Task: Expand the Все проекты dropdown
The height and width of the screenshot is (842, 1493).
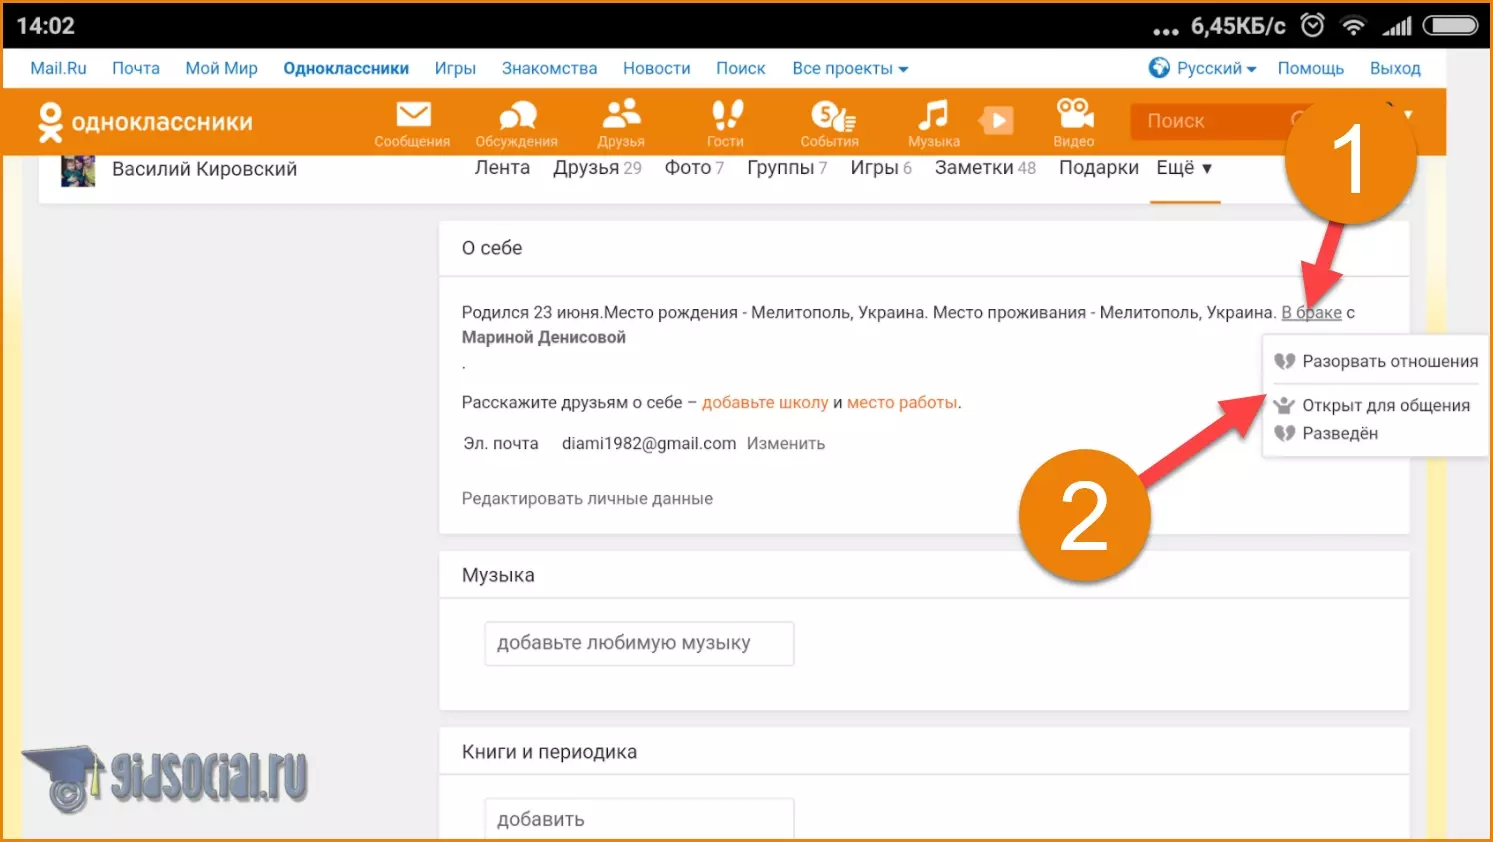Action: [x=850, y=68]
